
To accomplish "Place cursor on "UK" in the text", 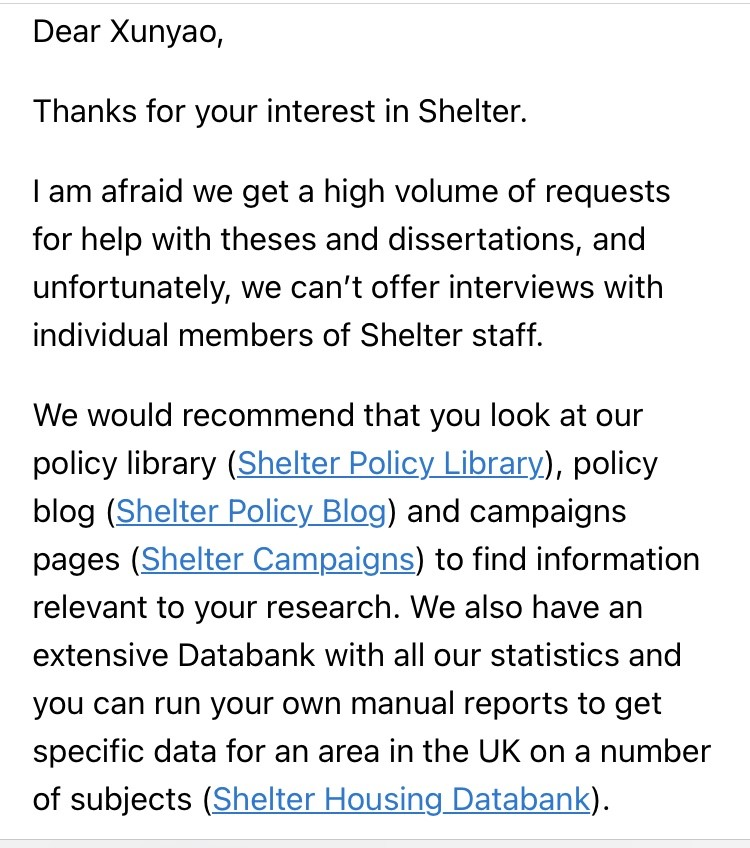I will pyautogui.click(x=497, y=751).
